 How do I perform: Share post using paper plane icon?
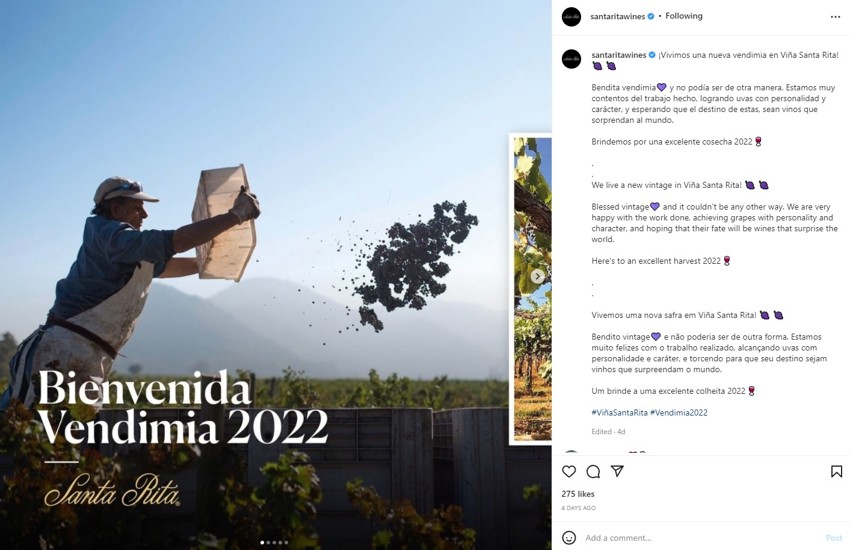coord(617,471)
